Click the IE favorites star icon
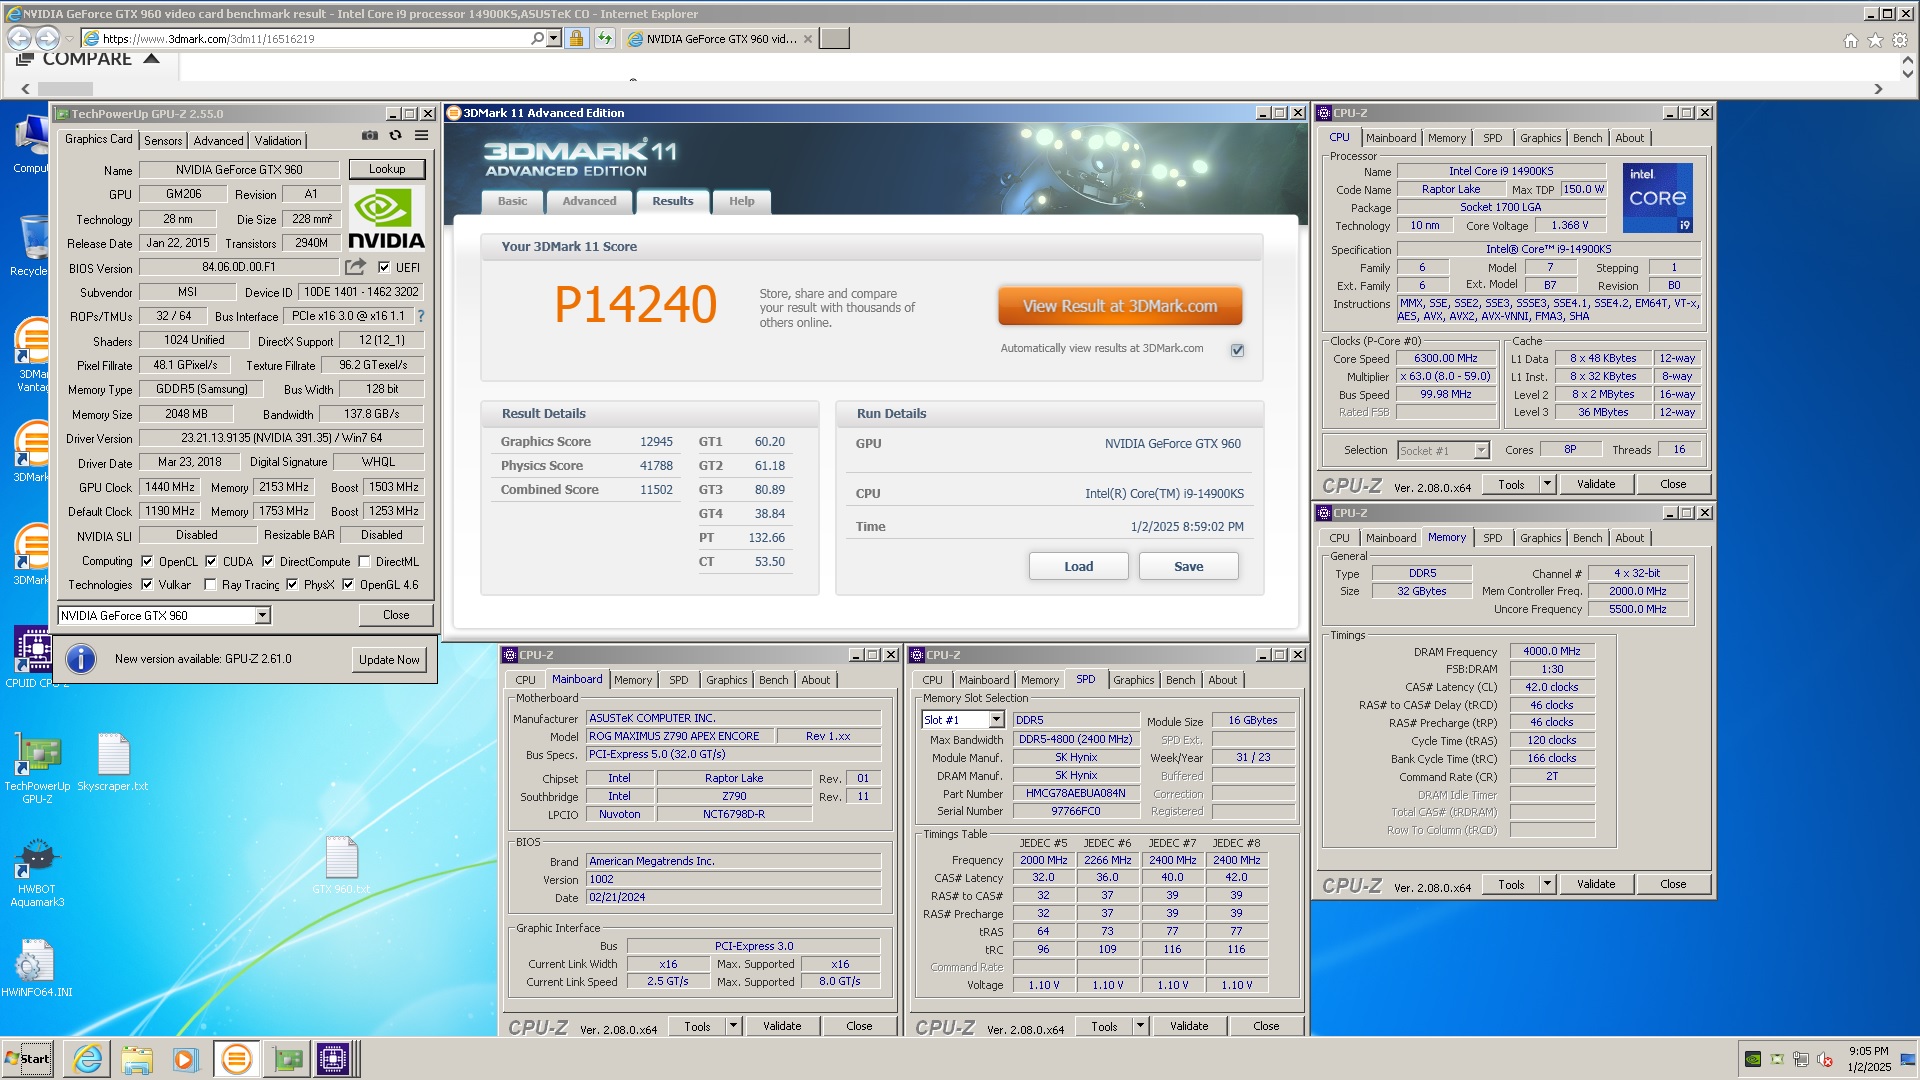 tap(1875, 40)
